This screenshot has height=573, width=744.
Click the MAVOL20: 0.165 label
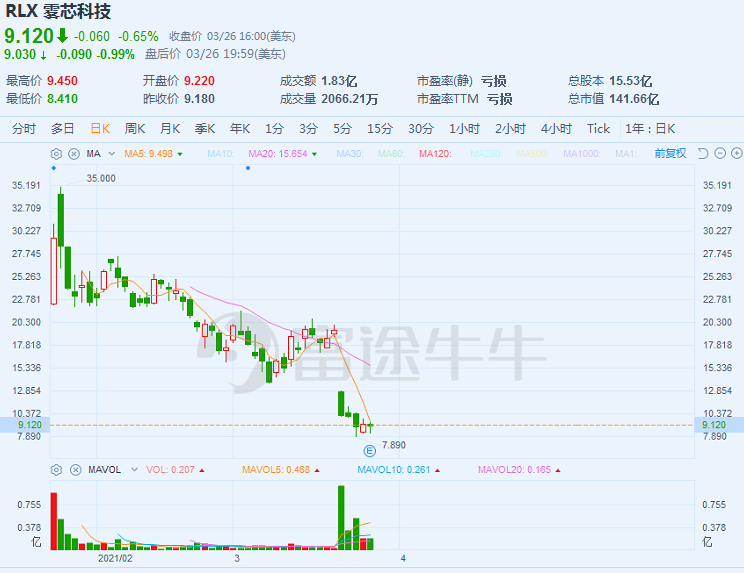(x=514, y=470)
